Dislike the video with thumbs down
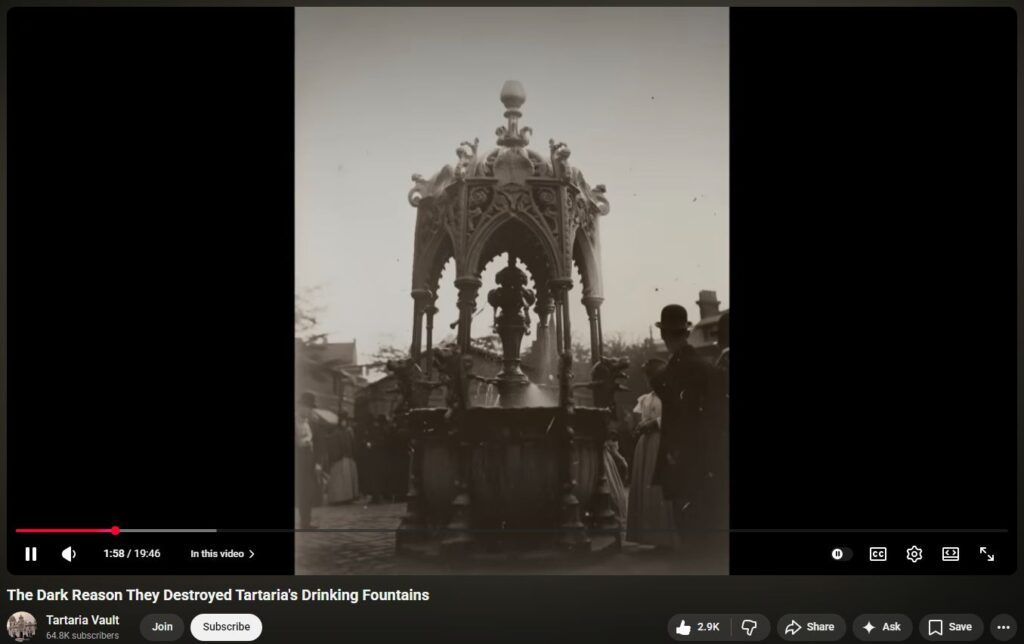 pyautogui.click(x=750, y=627)
